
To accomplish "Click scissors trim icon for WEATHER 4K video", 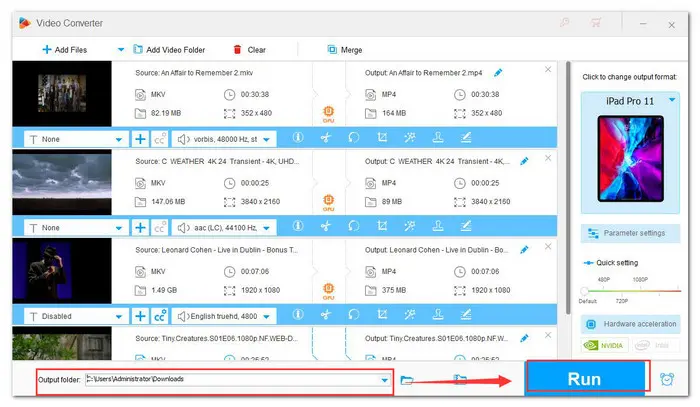I will [326, 226].
